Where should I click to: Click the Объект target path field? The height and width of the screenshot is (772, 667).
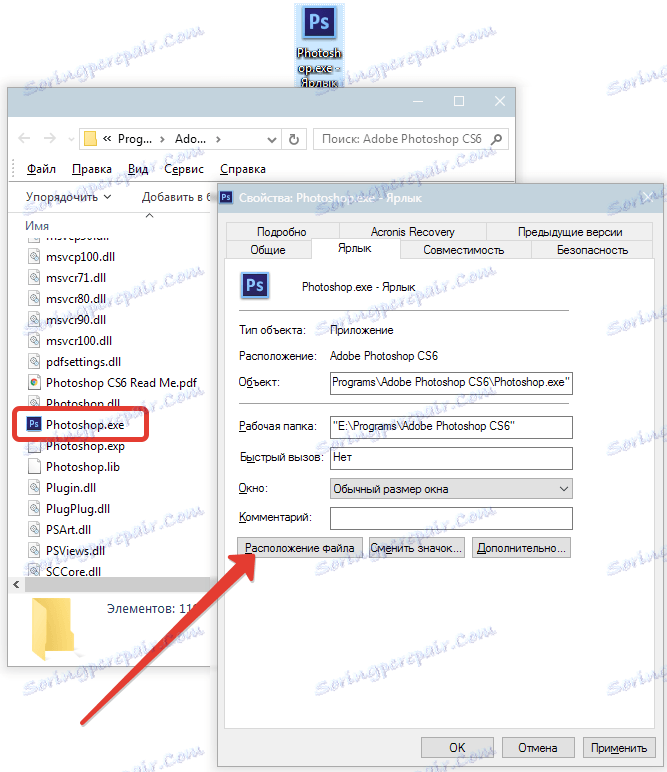pos(451,383)
